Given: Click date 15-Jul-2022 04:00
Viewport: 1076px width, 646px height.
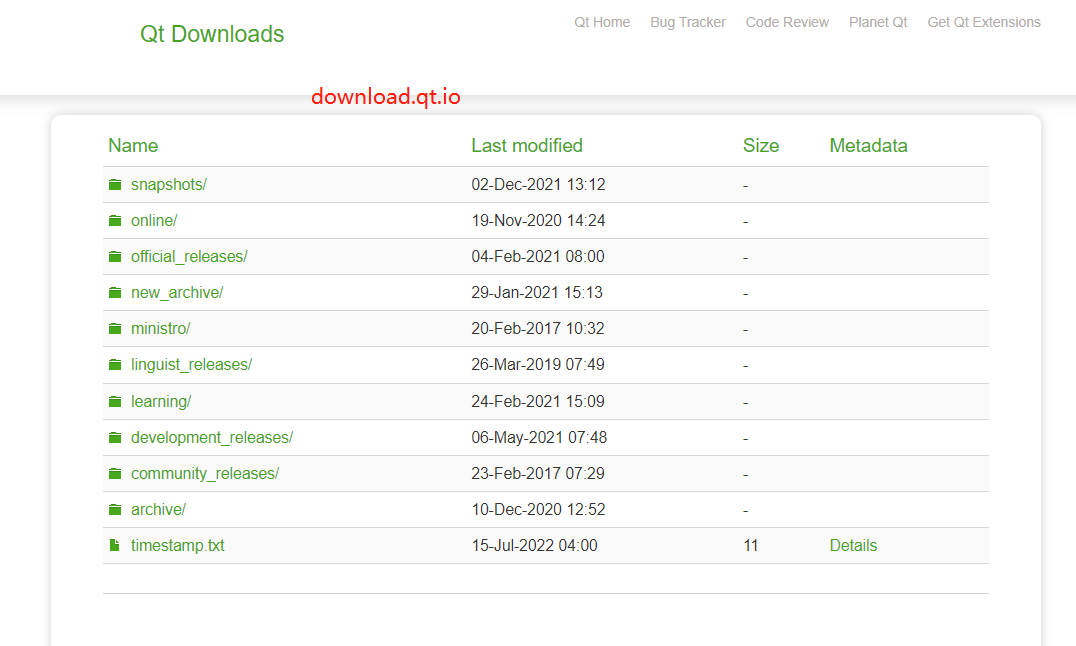Looking at the screenshot, I should [x=534, y=545].
